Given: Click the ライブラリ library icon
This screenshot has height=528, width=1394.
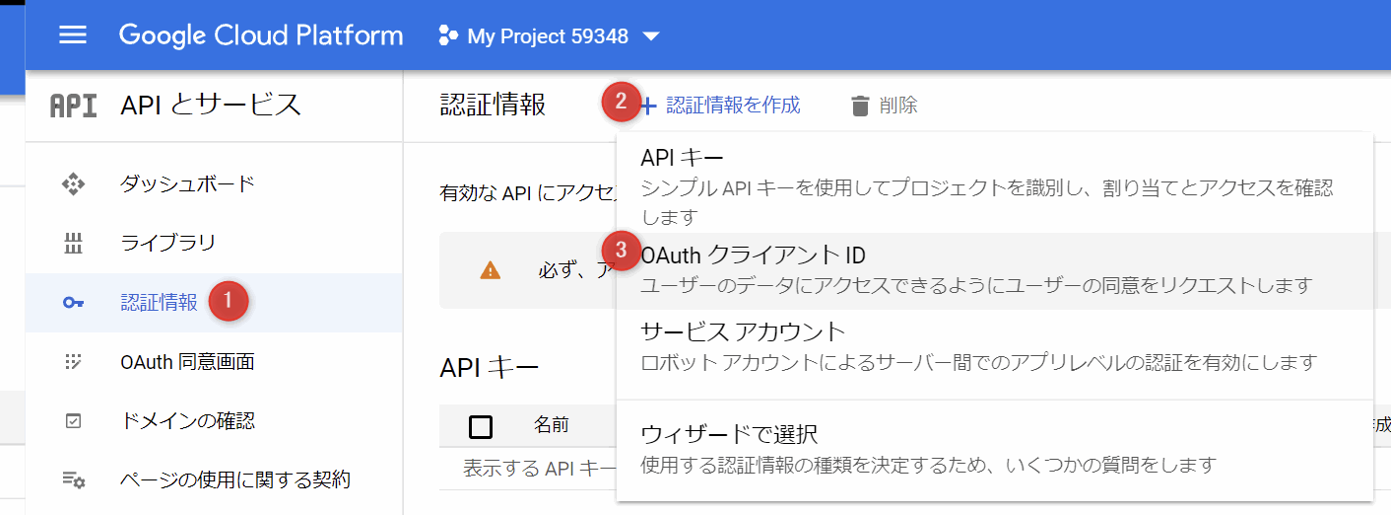Looking at the screenshot, I should tap(73, 243).
